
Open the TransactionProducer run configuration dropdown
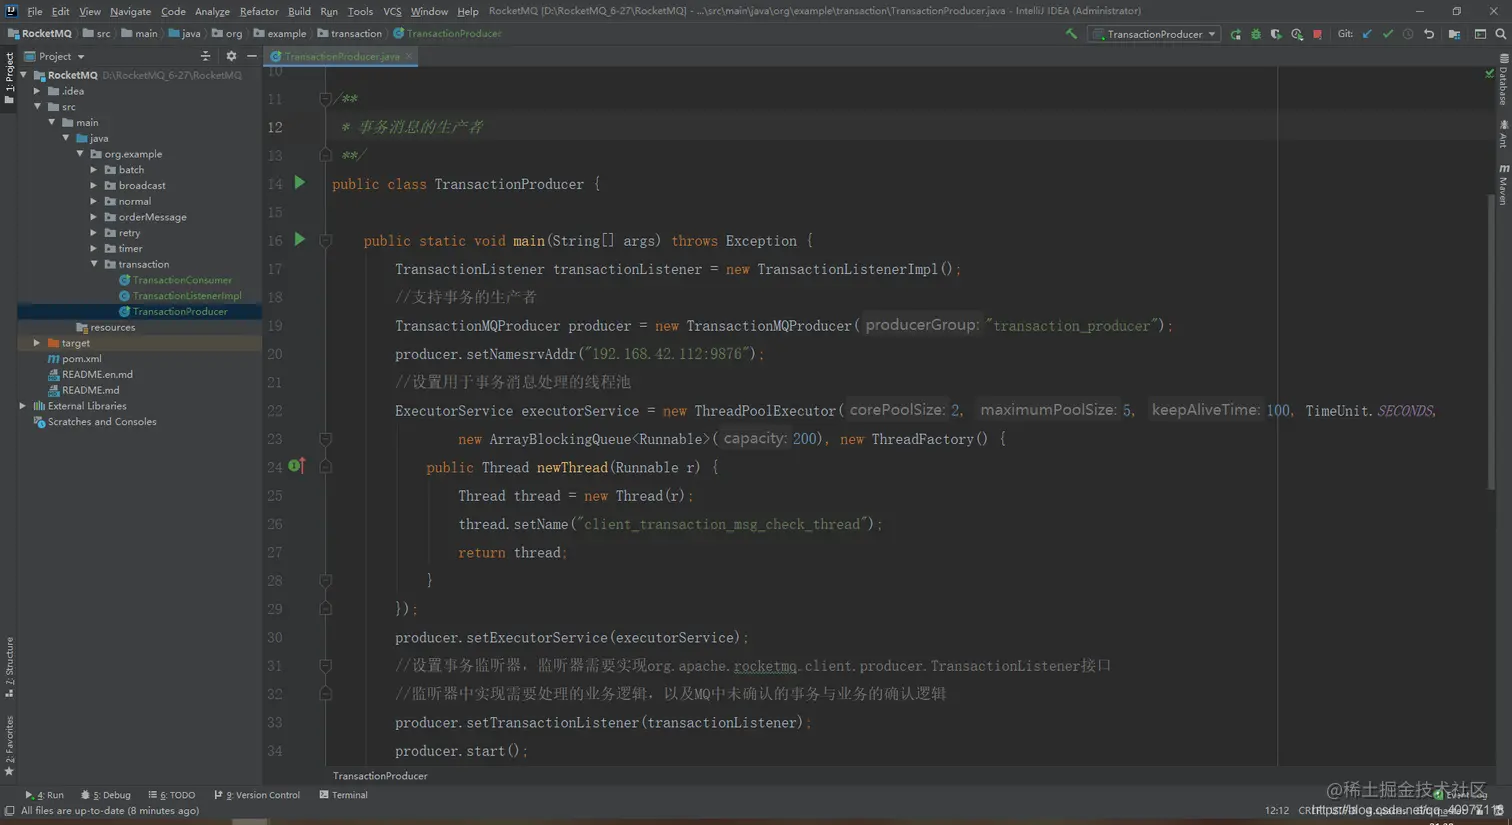point(1155,34)
